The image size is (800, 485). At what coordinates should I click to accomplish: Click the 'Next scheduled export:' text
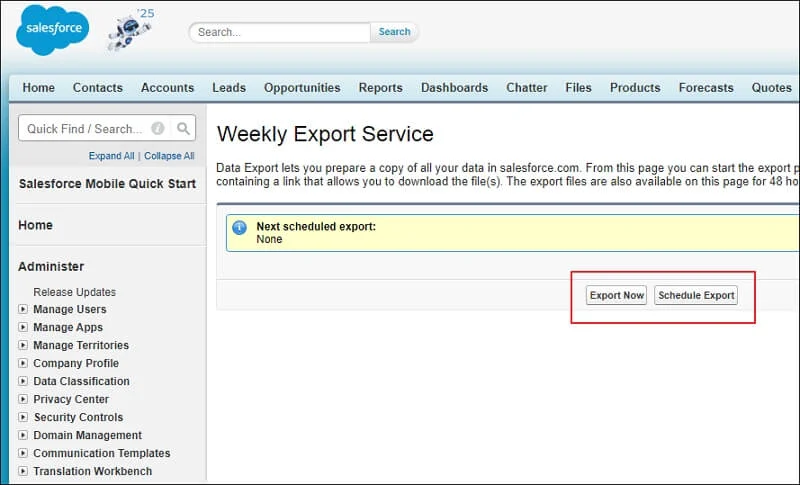pos(316,226)
